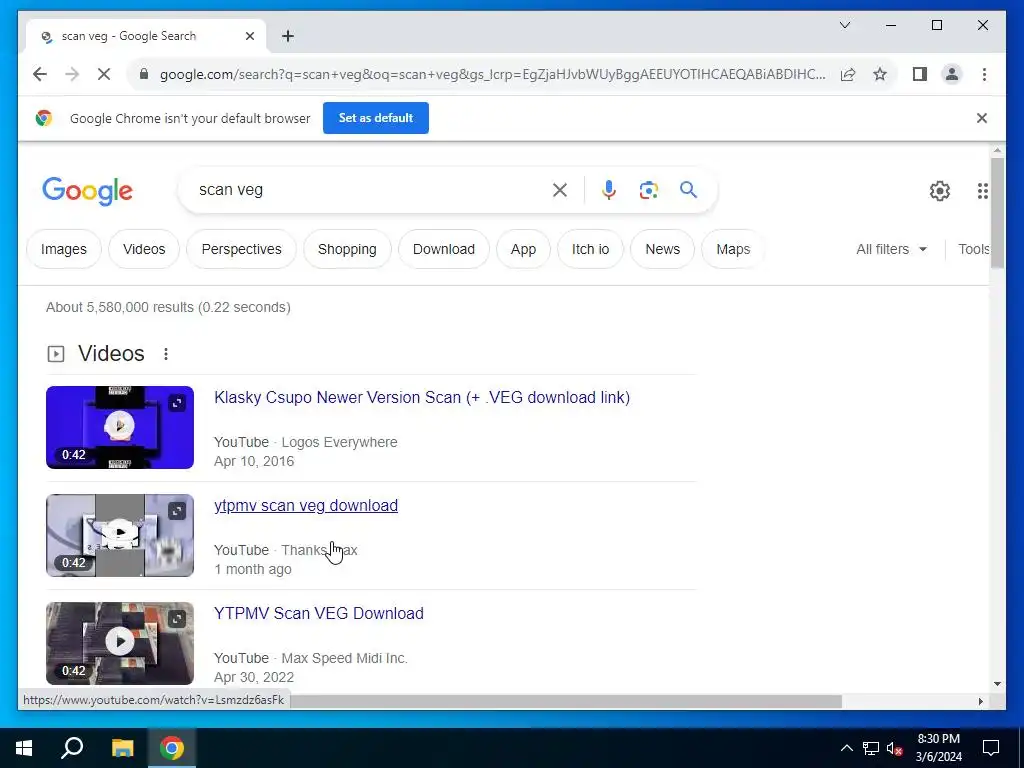Click the scroll right arrow
The height and width of the screenshot is (768, 1024).
(x=980, y=701)
